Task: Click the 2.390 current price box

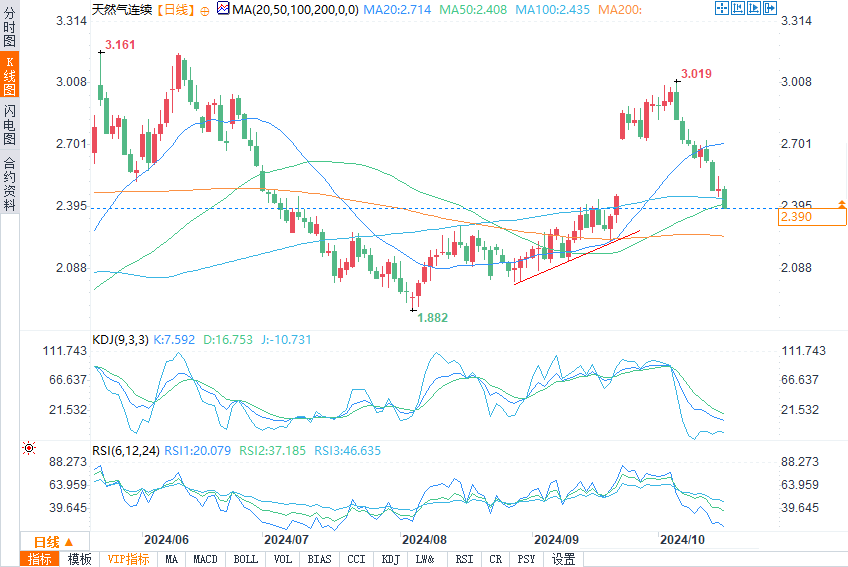Action: (812, 217)
